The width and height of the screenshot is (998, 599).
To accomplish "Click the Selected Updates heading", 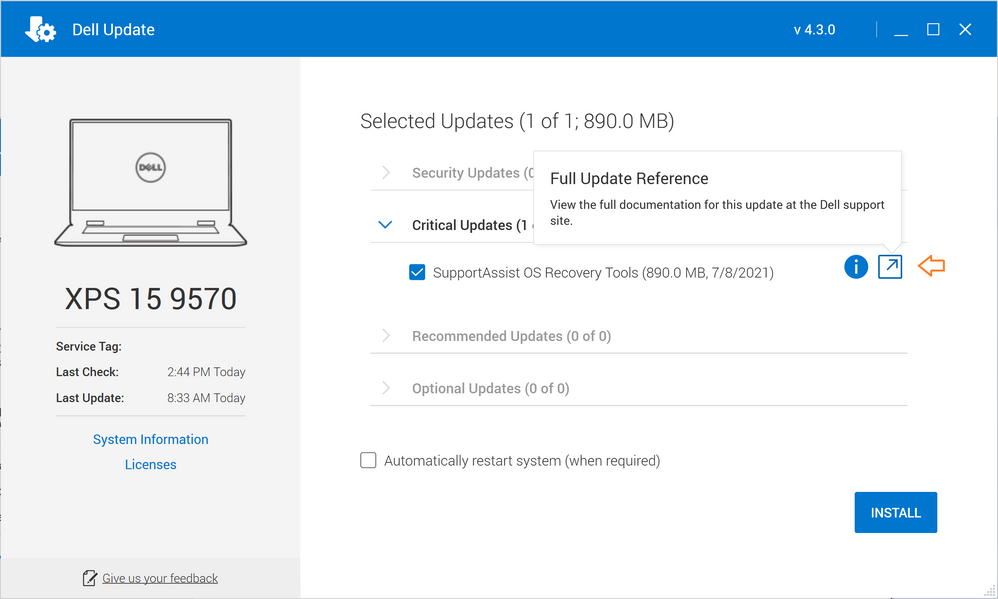I will tap(517, 121).
